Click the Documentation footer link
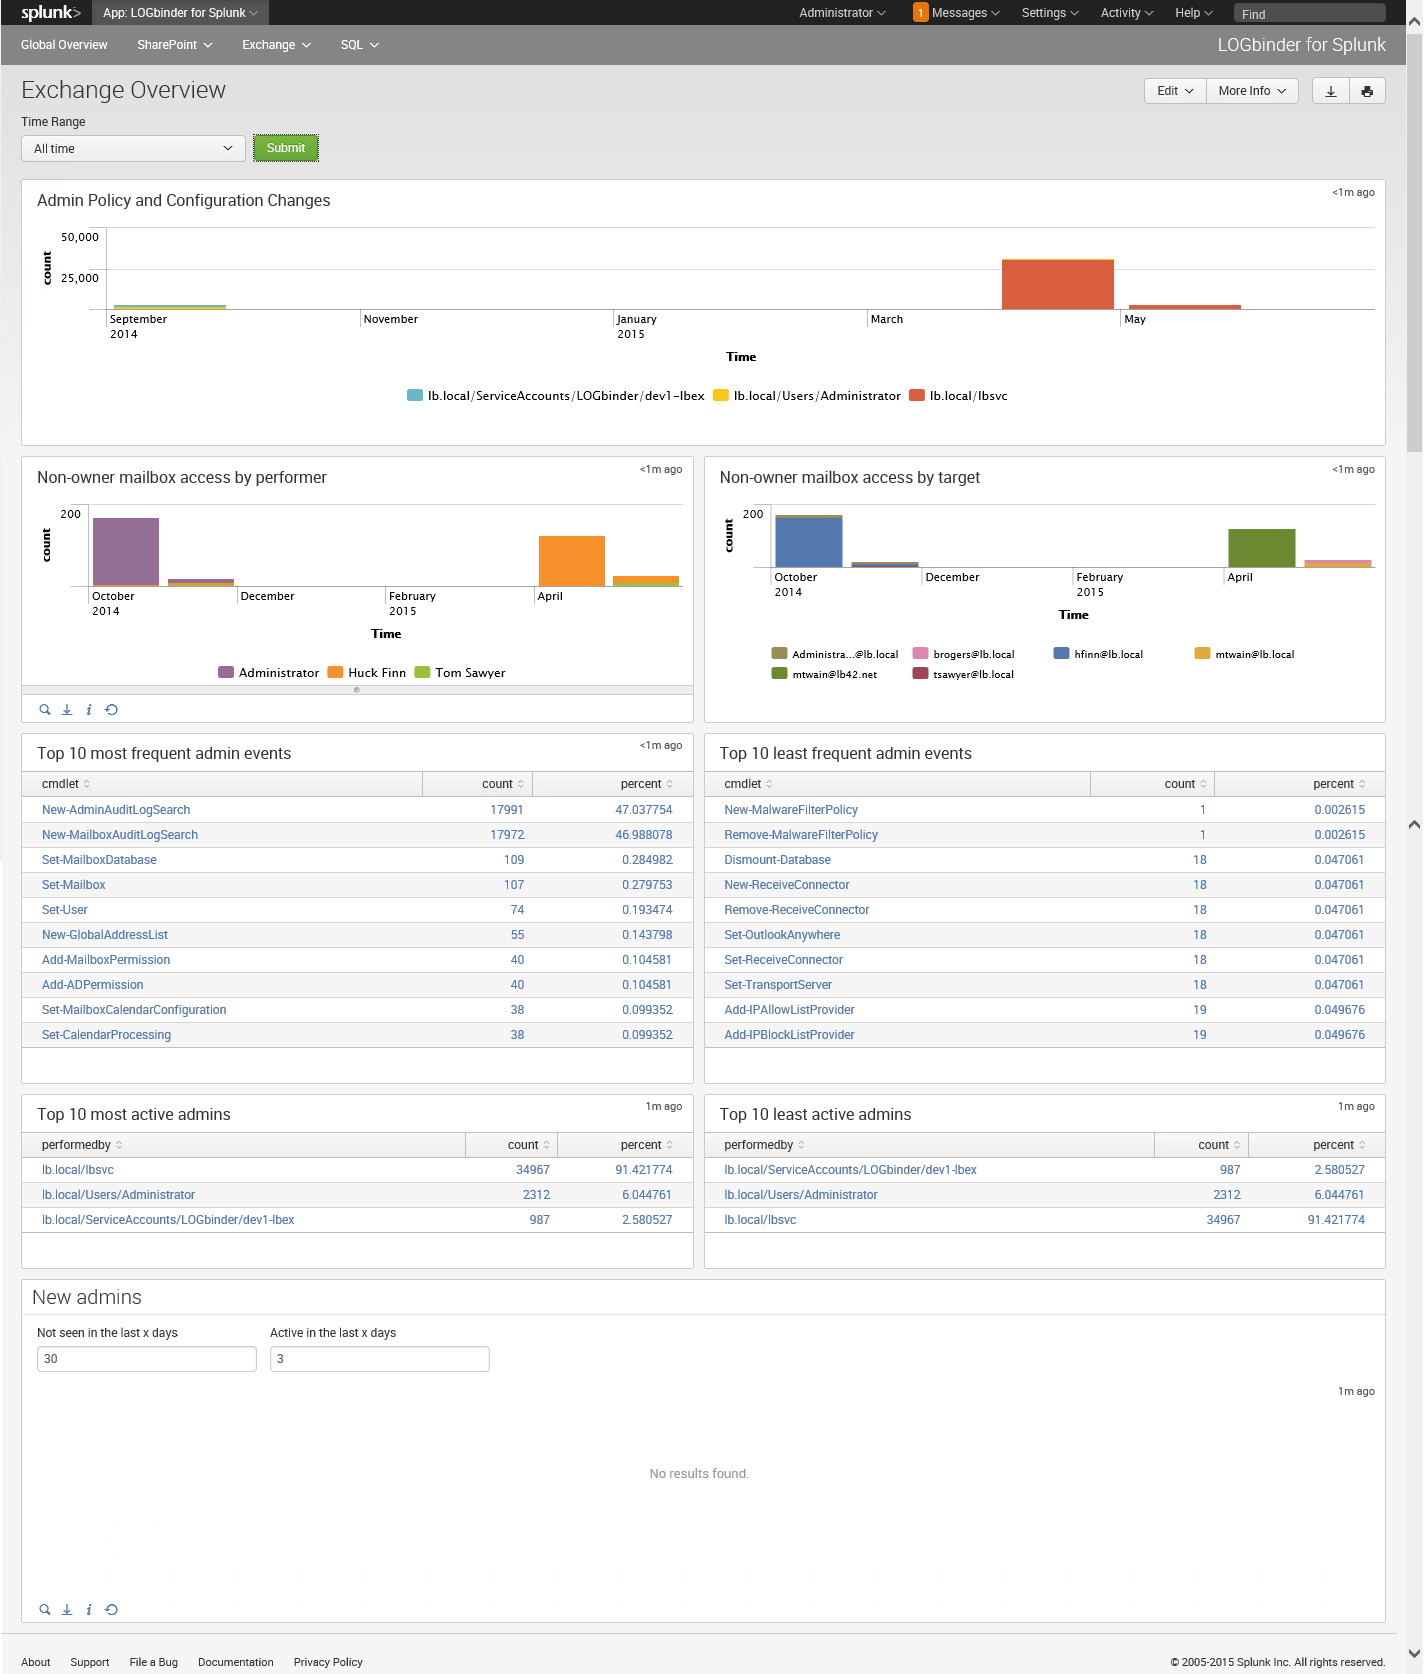Image resolution: width=1425 pixels, height=1674 pixels. click(x=236, y=1662)
